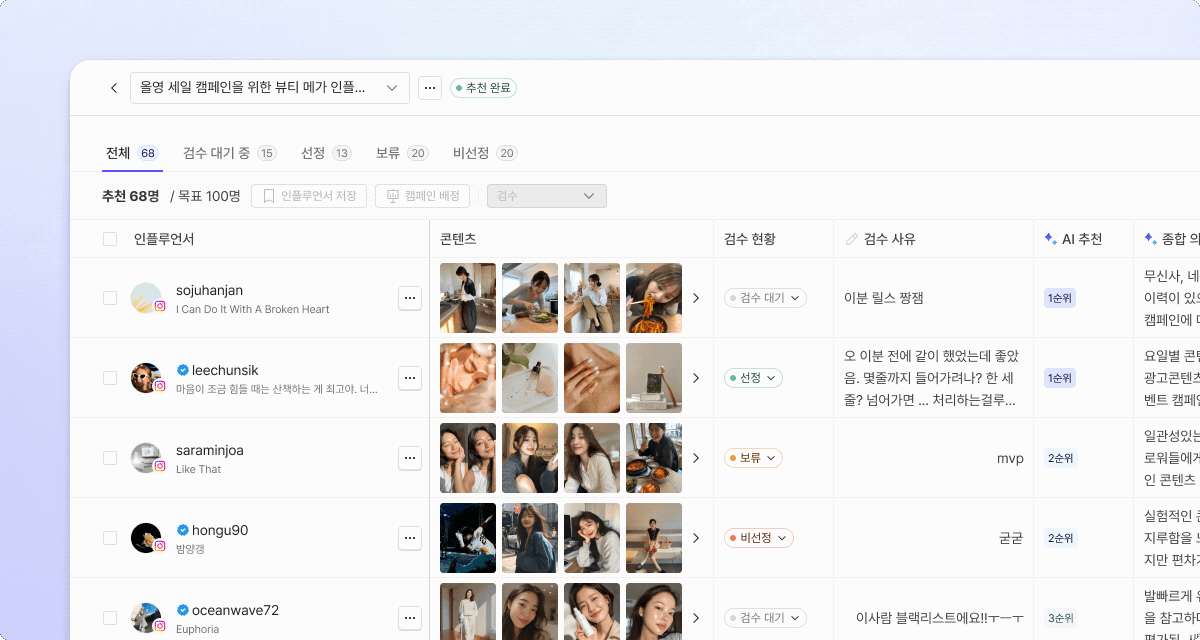Click the sparkle icon in AI 추천 header
Image resolution: width=1200 pixels, height=640 pixels.
click(x=1050, y=239)
